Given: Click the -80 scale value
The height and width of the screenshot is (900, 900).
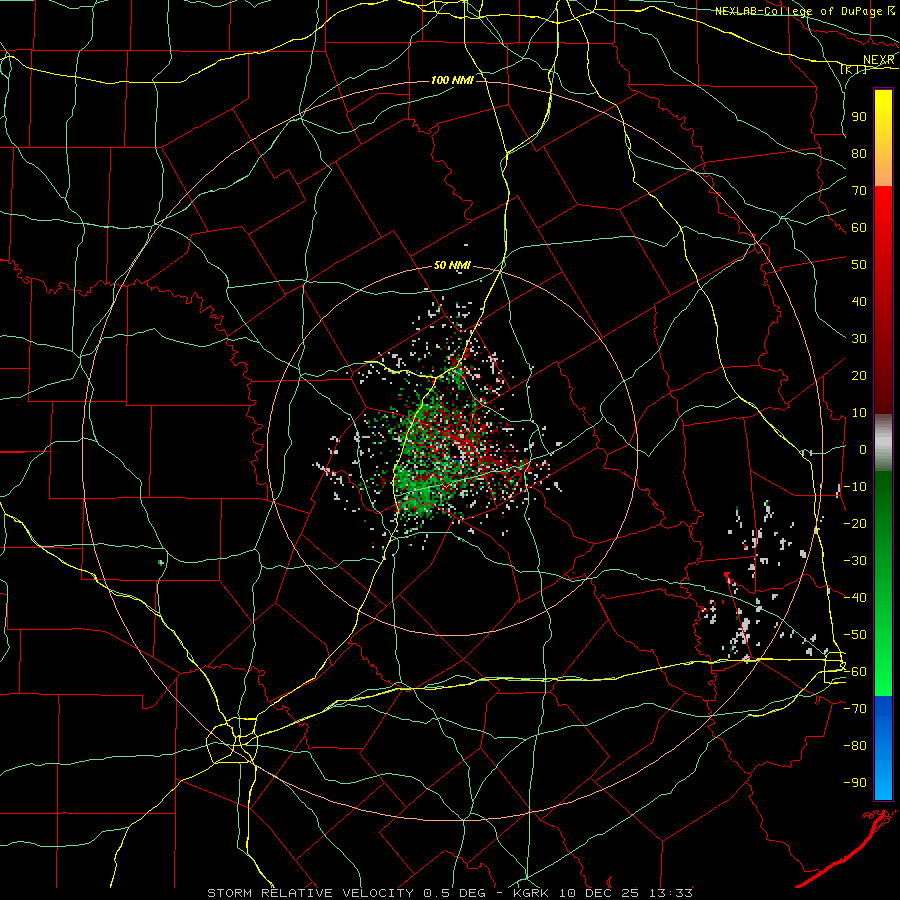Looking at the screenshot, I should click(x=855, y=746).
